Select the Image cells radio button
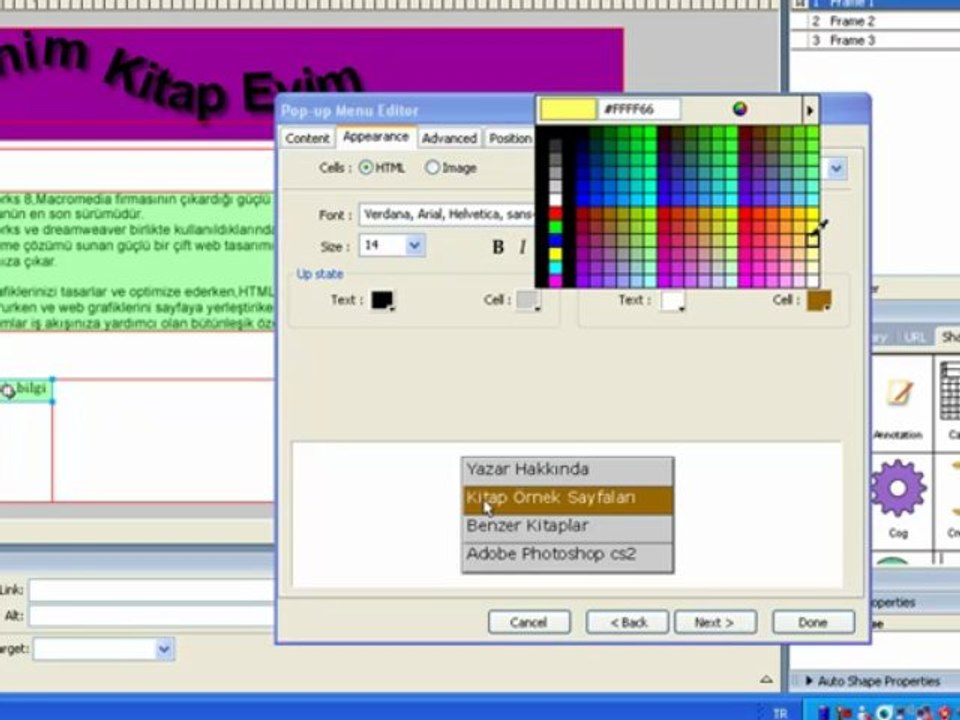Screen dimensions: 960x720 pyautogui.click(x=432, y=168)
